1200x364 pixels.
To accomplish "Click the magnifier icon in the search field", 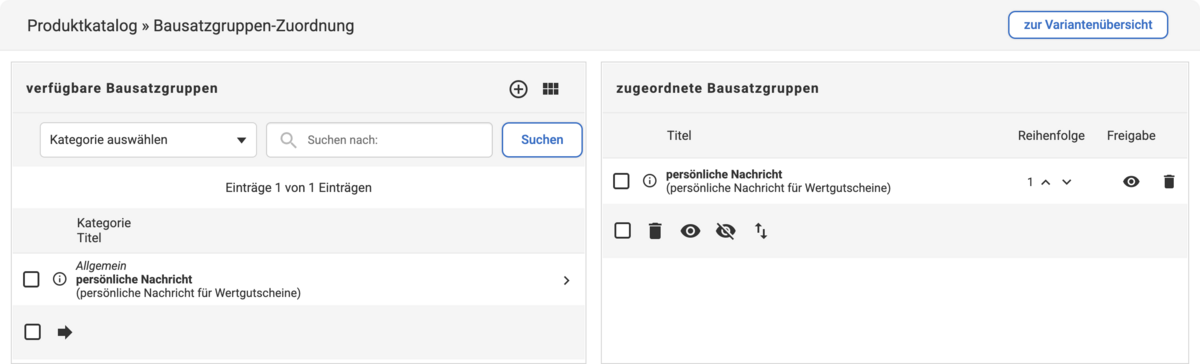I will pyautogui.click(x=288, y=140).
